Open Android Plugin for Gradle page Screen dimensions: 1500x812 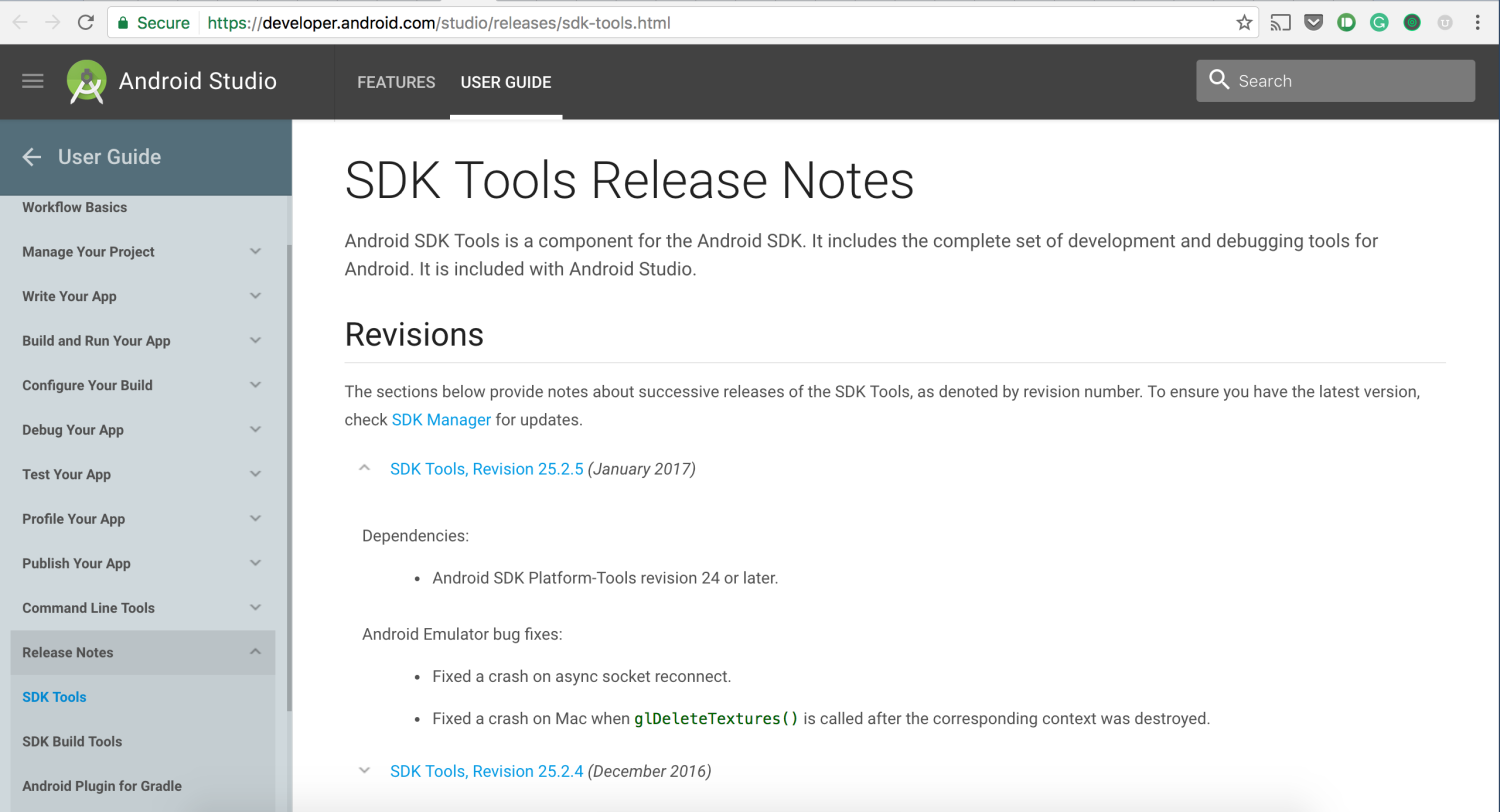point(102,786)
